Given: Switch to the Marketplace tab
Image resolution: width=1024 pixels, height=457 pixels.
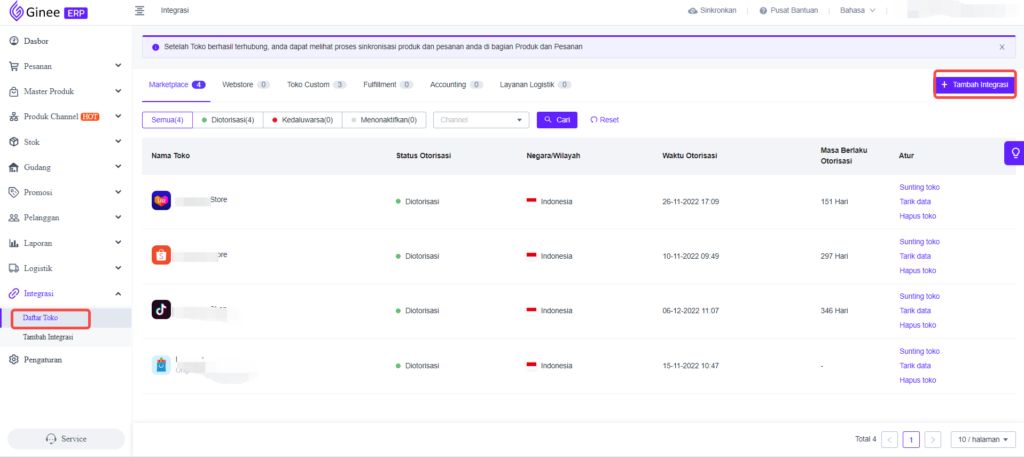Looking at the screenshot, I should (x=177, y=85).
